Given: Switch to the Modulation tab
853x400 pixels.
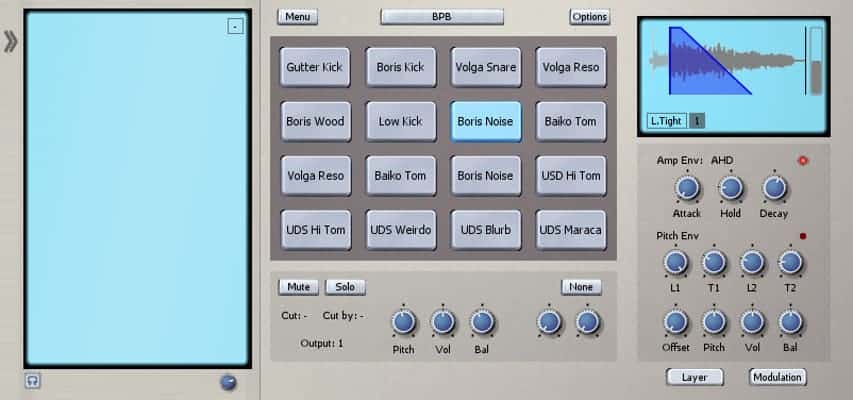Looking at the screenshot, I should (777, 377).
